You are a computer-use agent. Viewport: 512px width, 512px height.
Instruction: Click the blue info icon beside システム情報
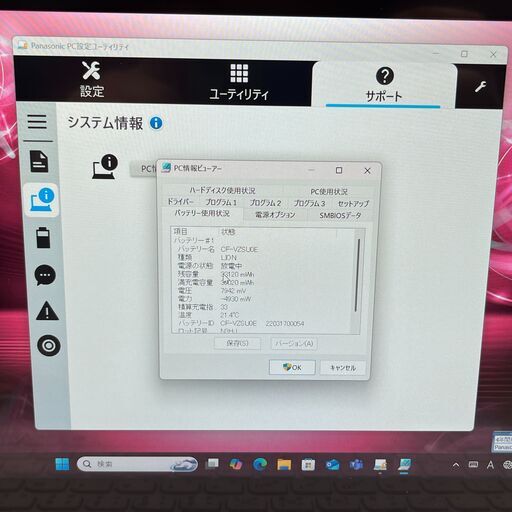[156, 123]
